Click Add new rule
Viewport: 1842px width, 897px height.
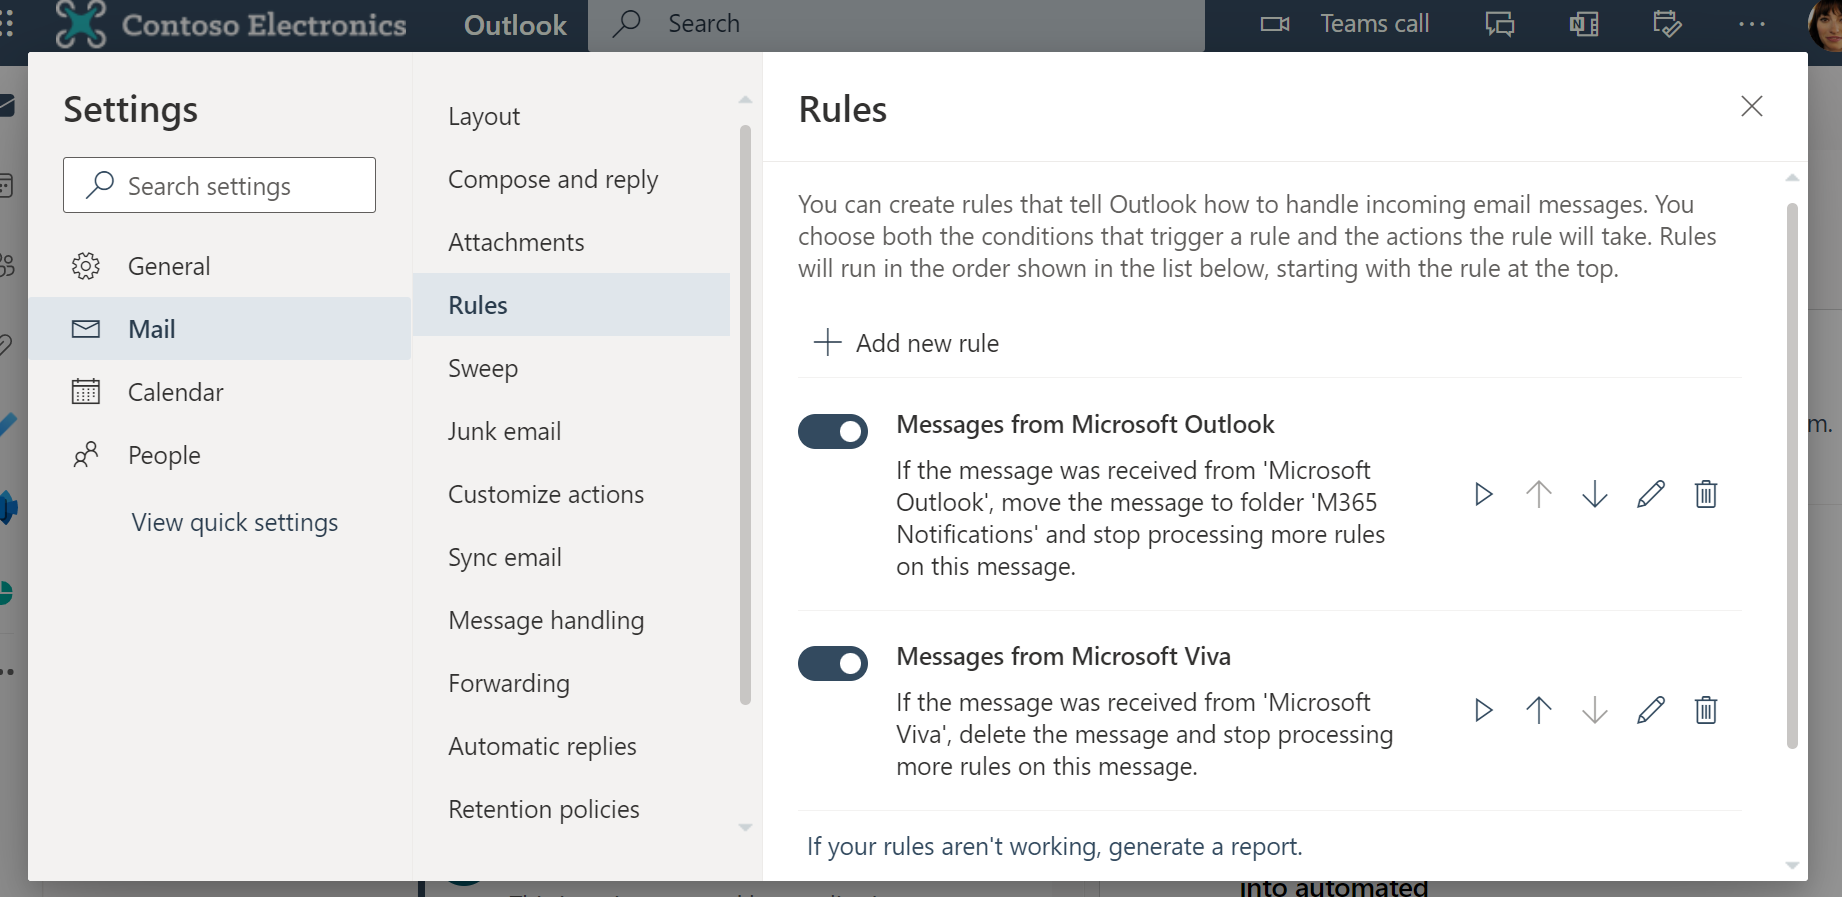(907, 343)
